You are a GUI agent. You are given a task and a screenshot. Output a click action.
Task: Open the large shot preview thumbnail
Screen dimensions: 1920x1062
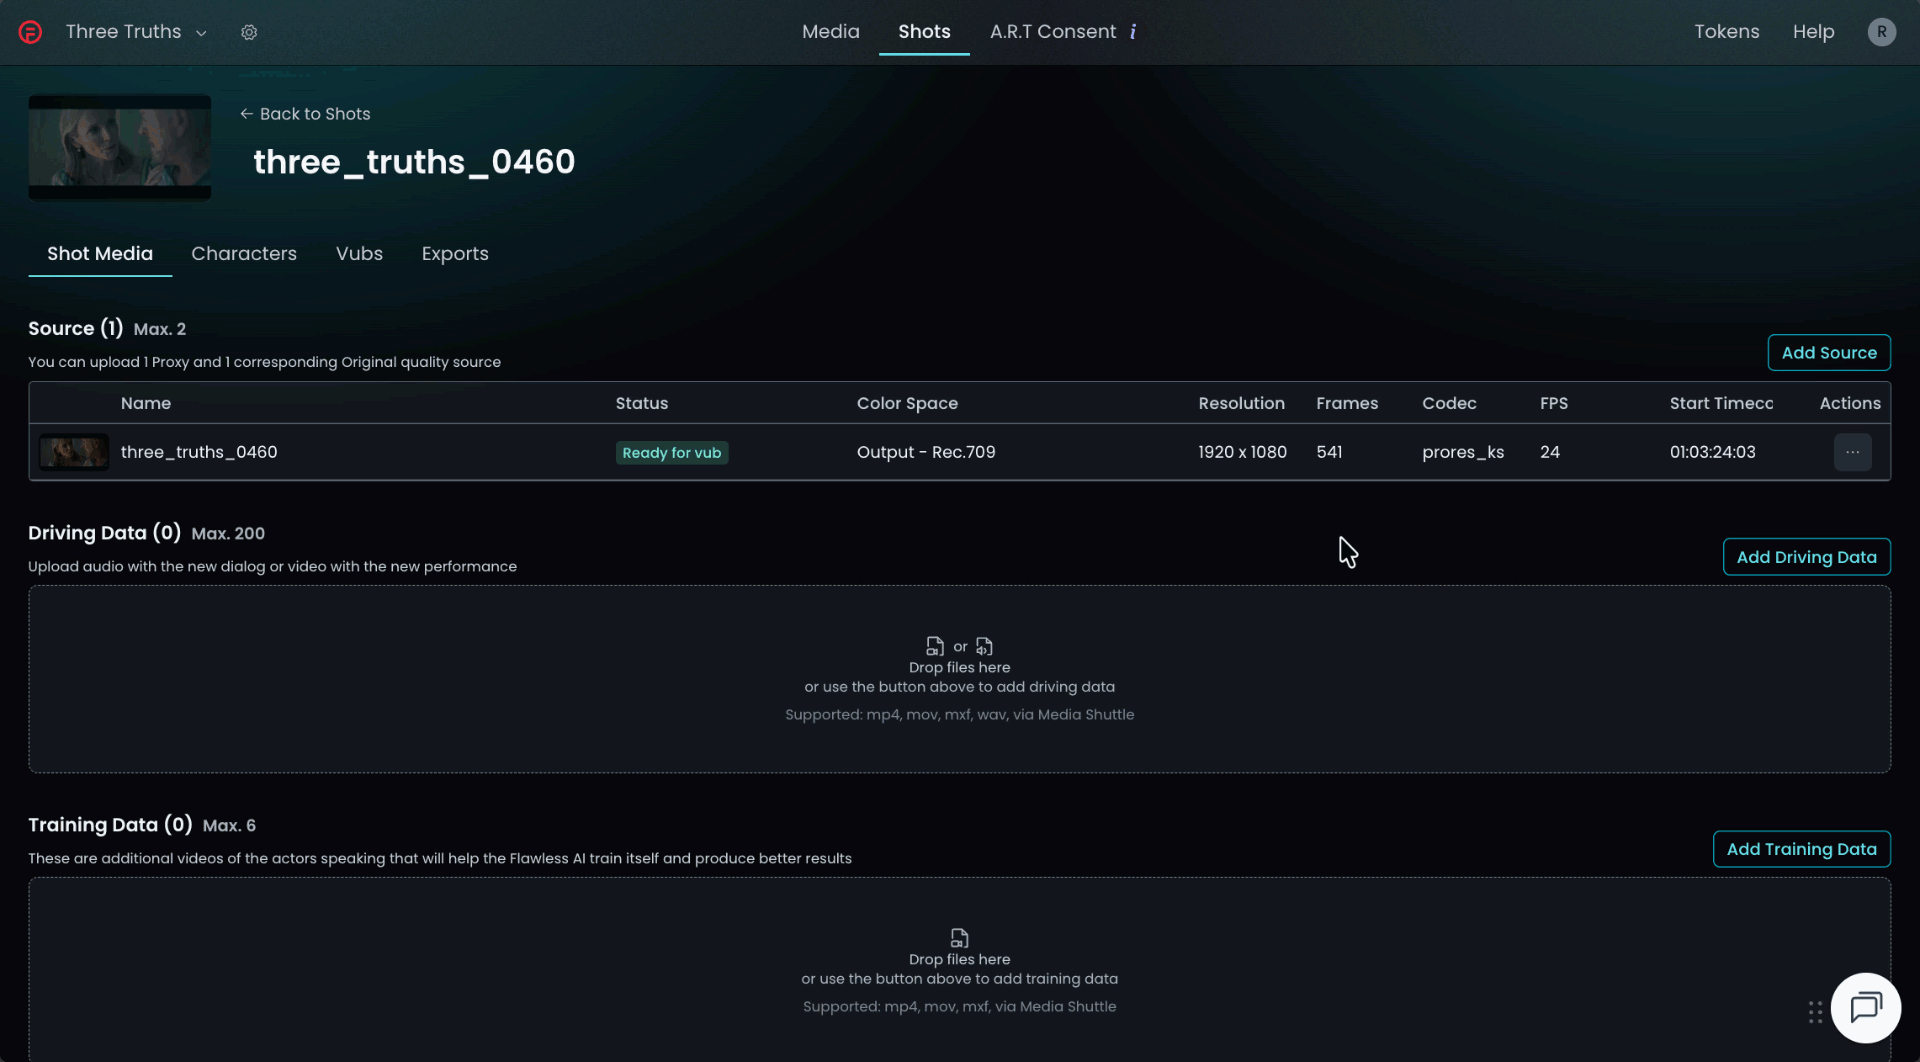120,147
